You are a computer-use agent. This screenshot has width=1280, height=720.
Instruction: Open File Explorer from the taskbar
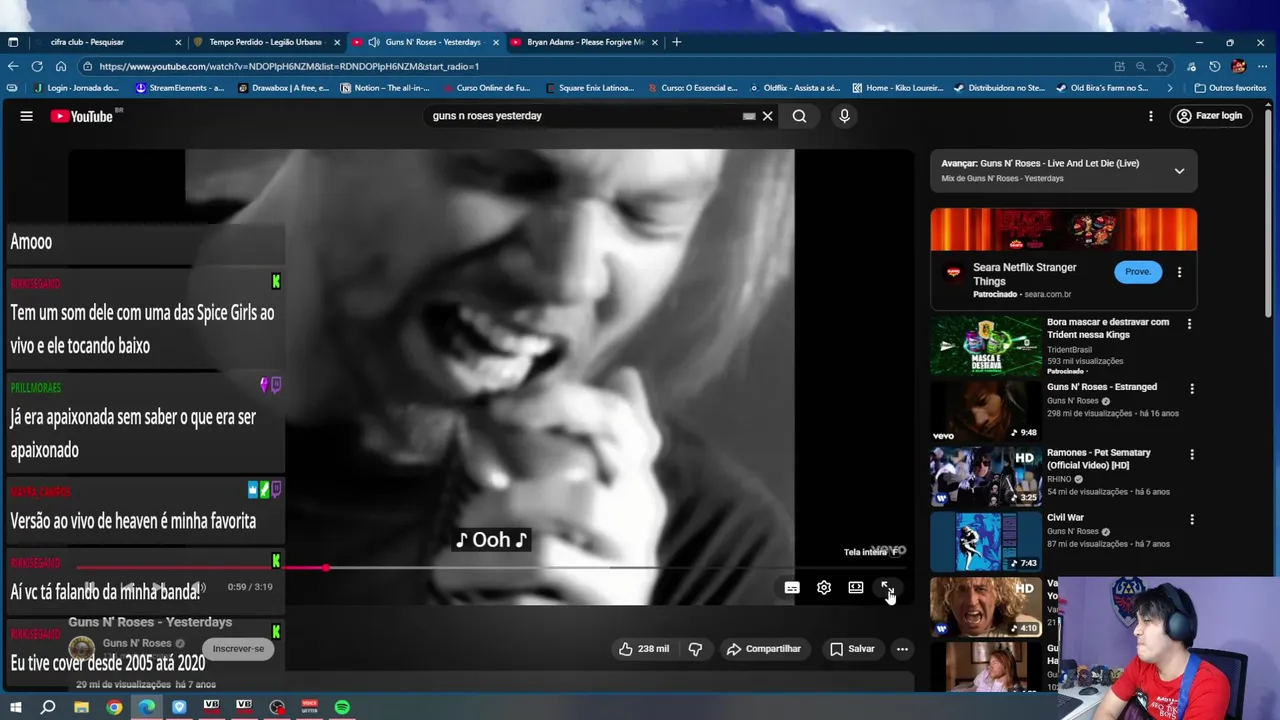pyautogui.click(x=82, y=707)
